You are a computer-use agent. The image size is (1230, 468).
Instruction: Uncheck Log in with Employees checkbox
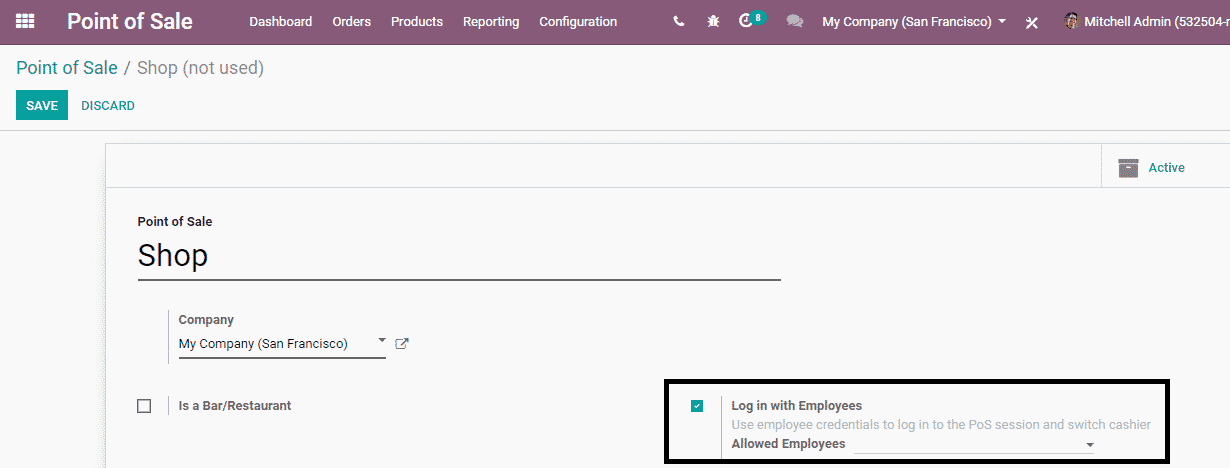click(697, 406)
